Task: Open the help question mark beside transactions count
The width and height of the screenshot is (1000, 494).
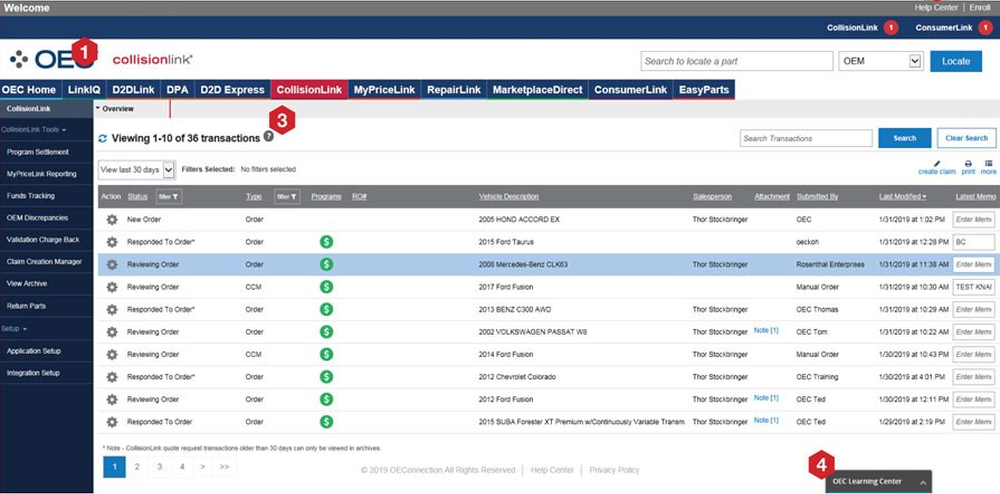Action: tap(268, 136)
